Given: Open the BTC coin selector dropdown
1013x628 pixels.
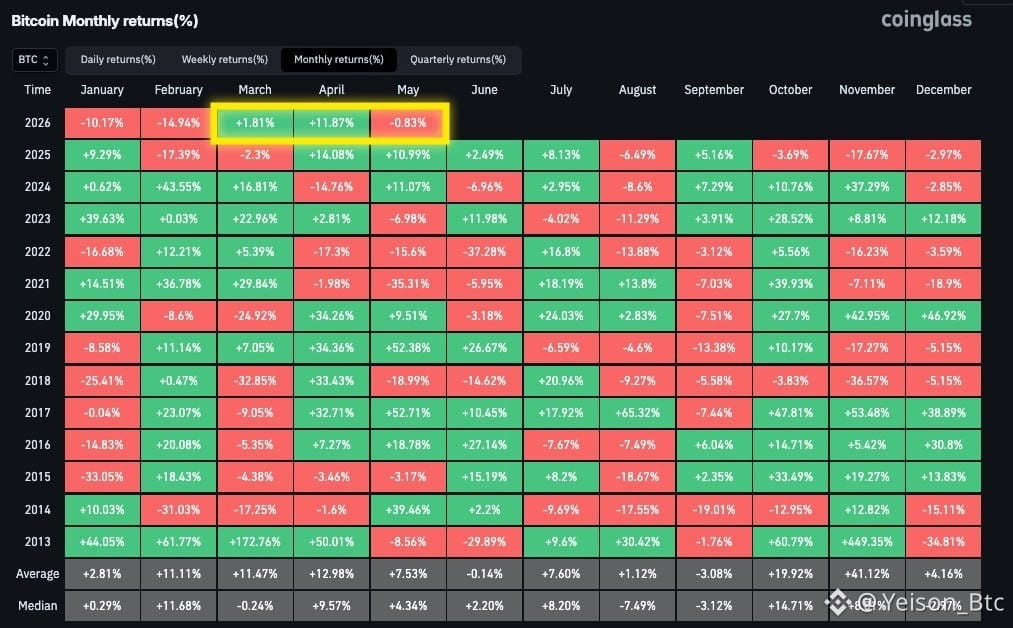Looking at the screenshot, I should (34, 59).
